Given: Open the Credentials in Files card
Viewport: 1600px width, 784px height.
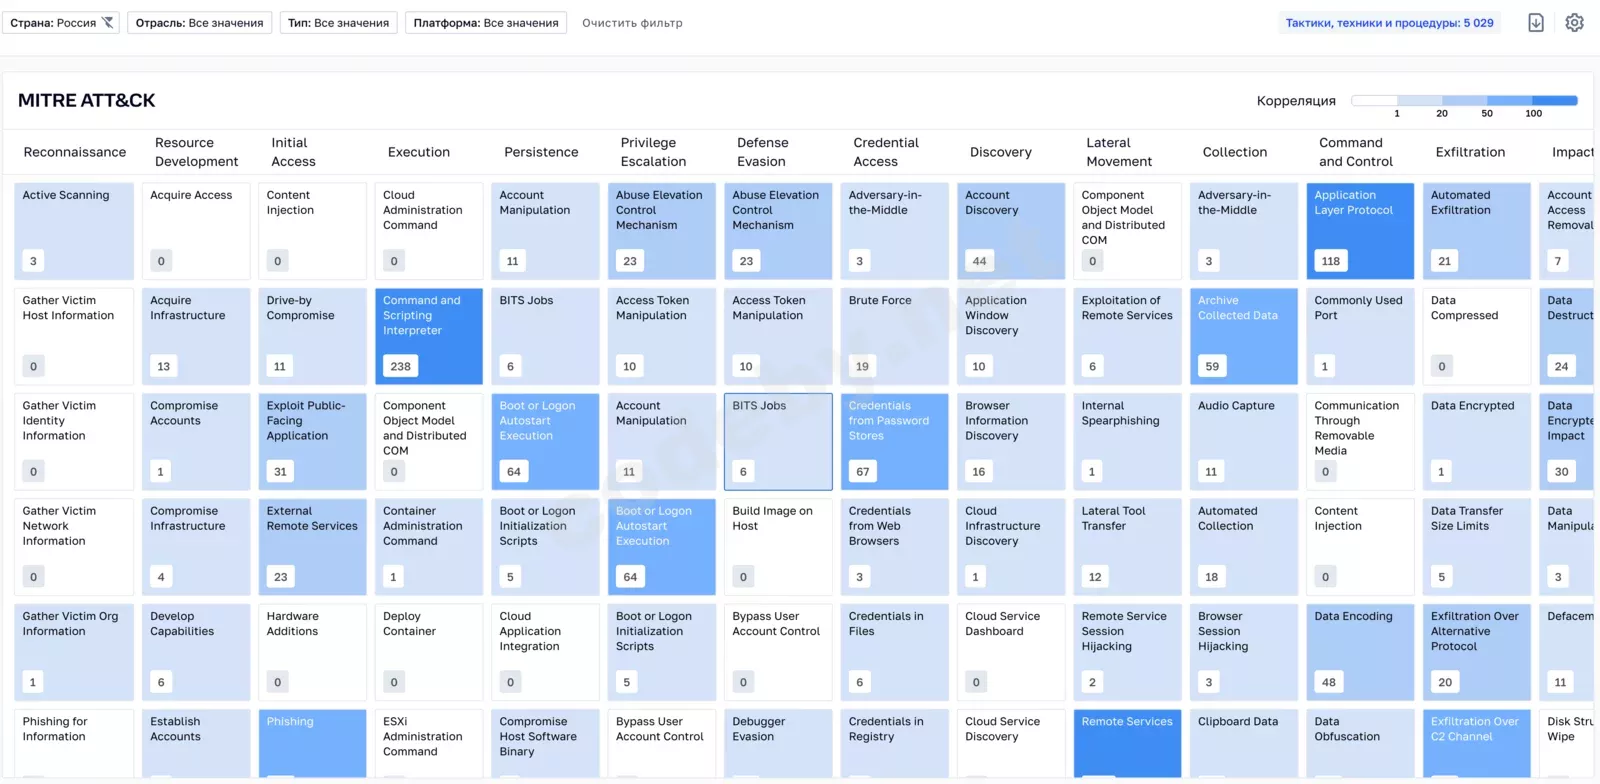Looking at the screenshot, I should click(x=895, y=652).
